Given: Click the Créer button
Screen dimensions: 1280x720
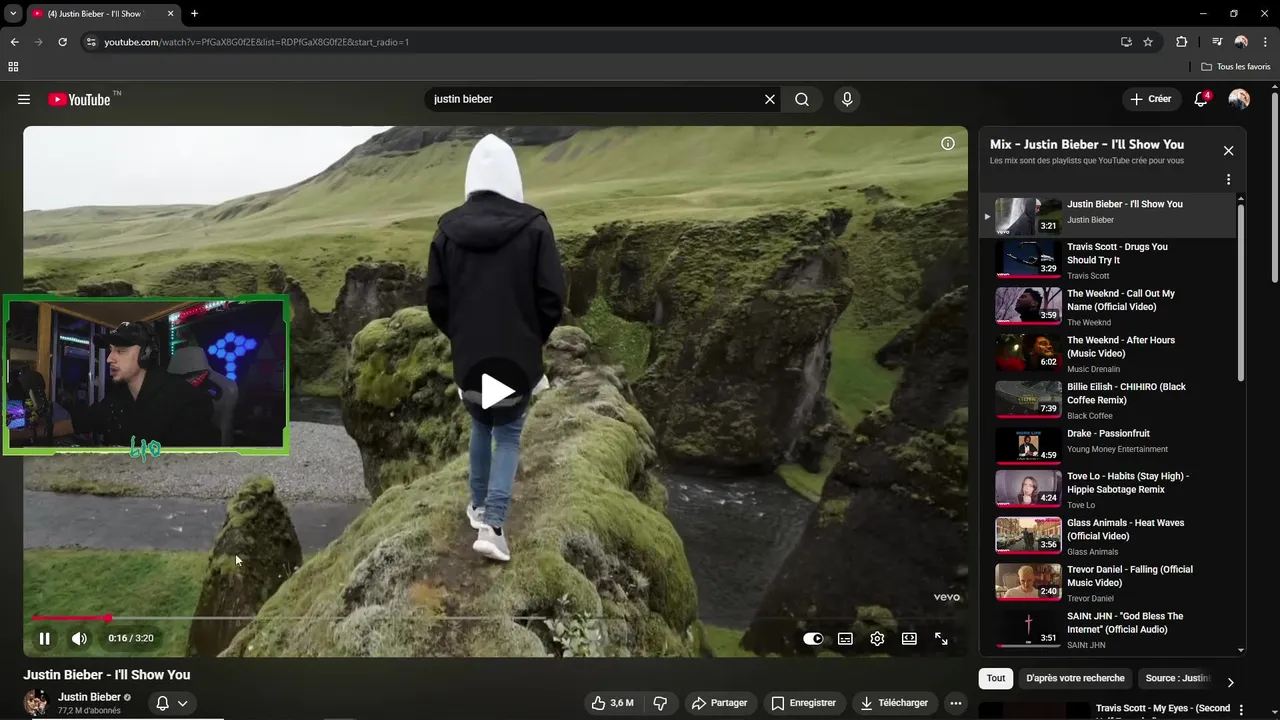Looking at the screenshot, I should click(x=1151, y=99).
